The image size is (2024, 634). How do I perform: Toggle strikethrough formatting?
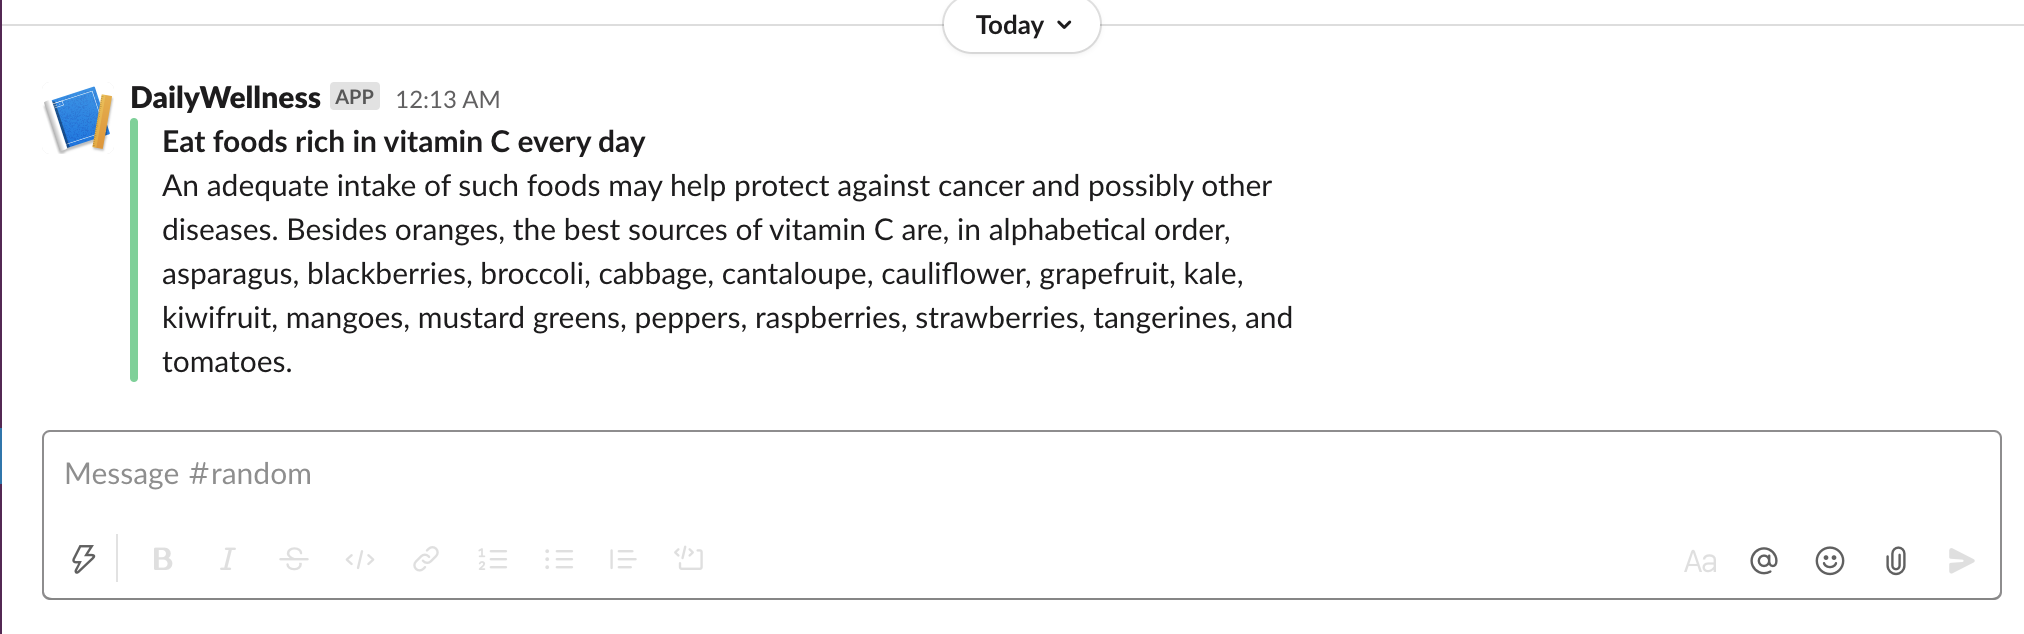(293, 559)
